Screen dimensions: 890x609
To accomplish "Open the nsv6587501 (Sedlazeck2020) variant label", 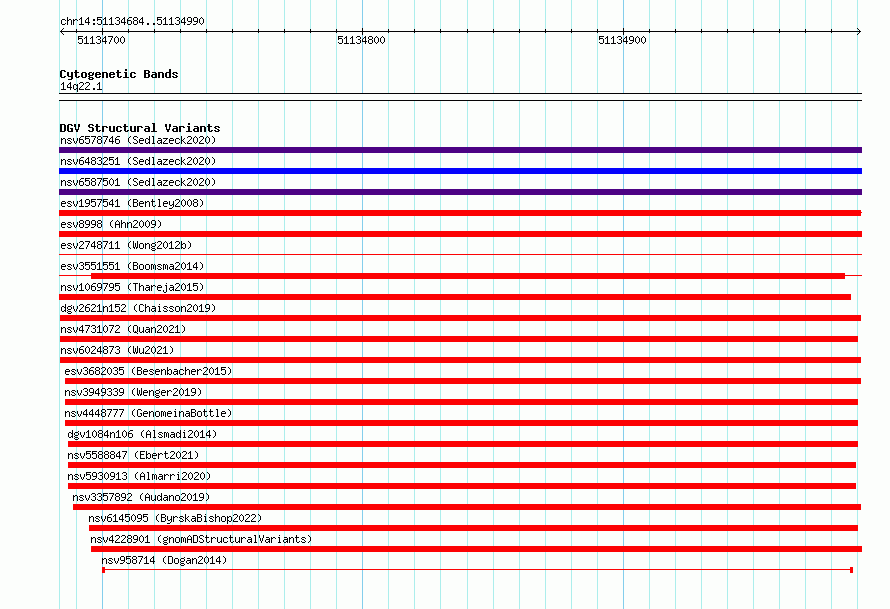I will pos(138,182).
